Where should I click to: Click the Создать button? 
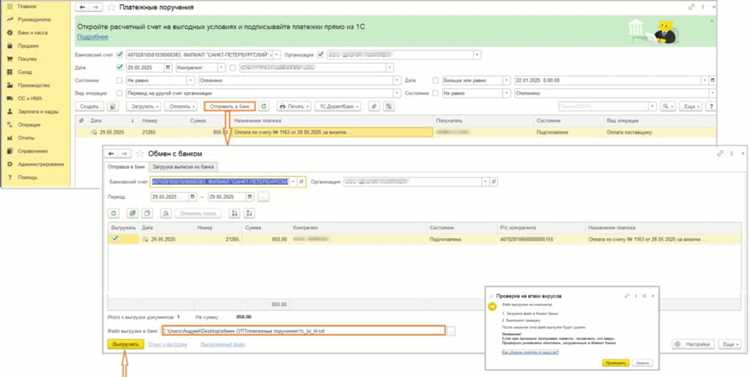tap(89, 106)
